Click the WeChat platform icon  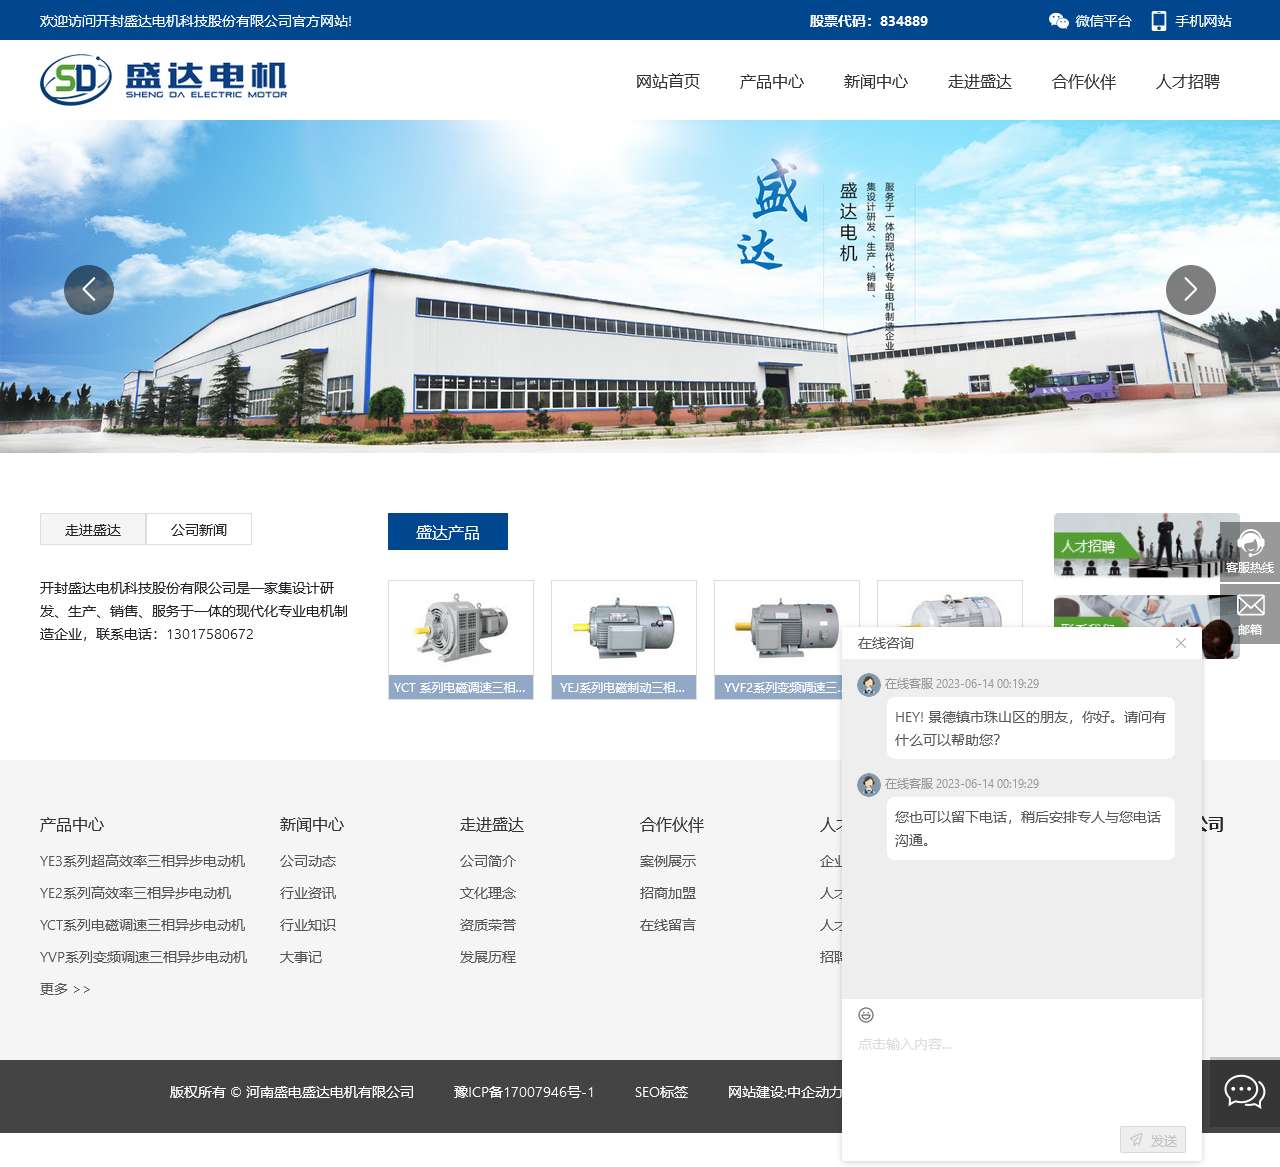[x=1058, y=21]
